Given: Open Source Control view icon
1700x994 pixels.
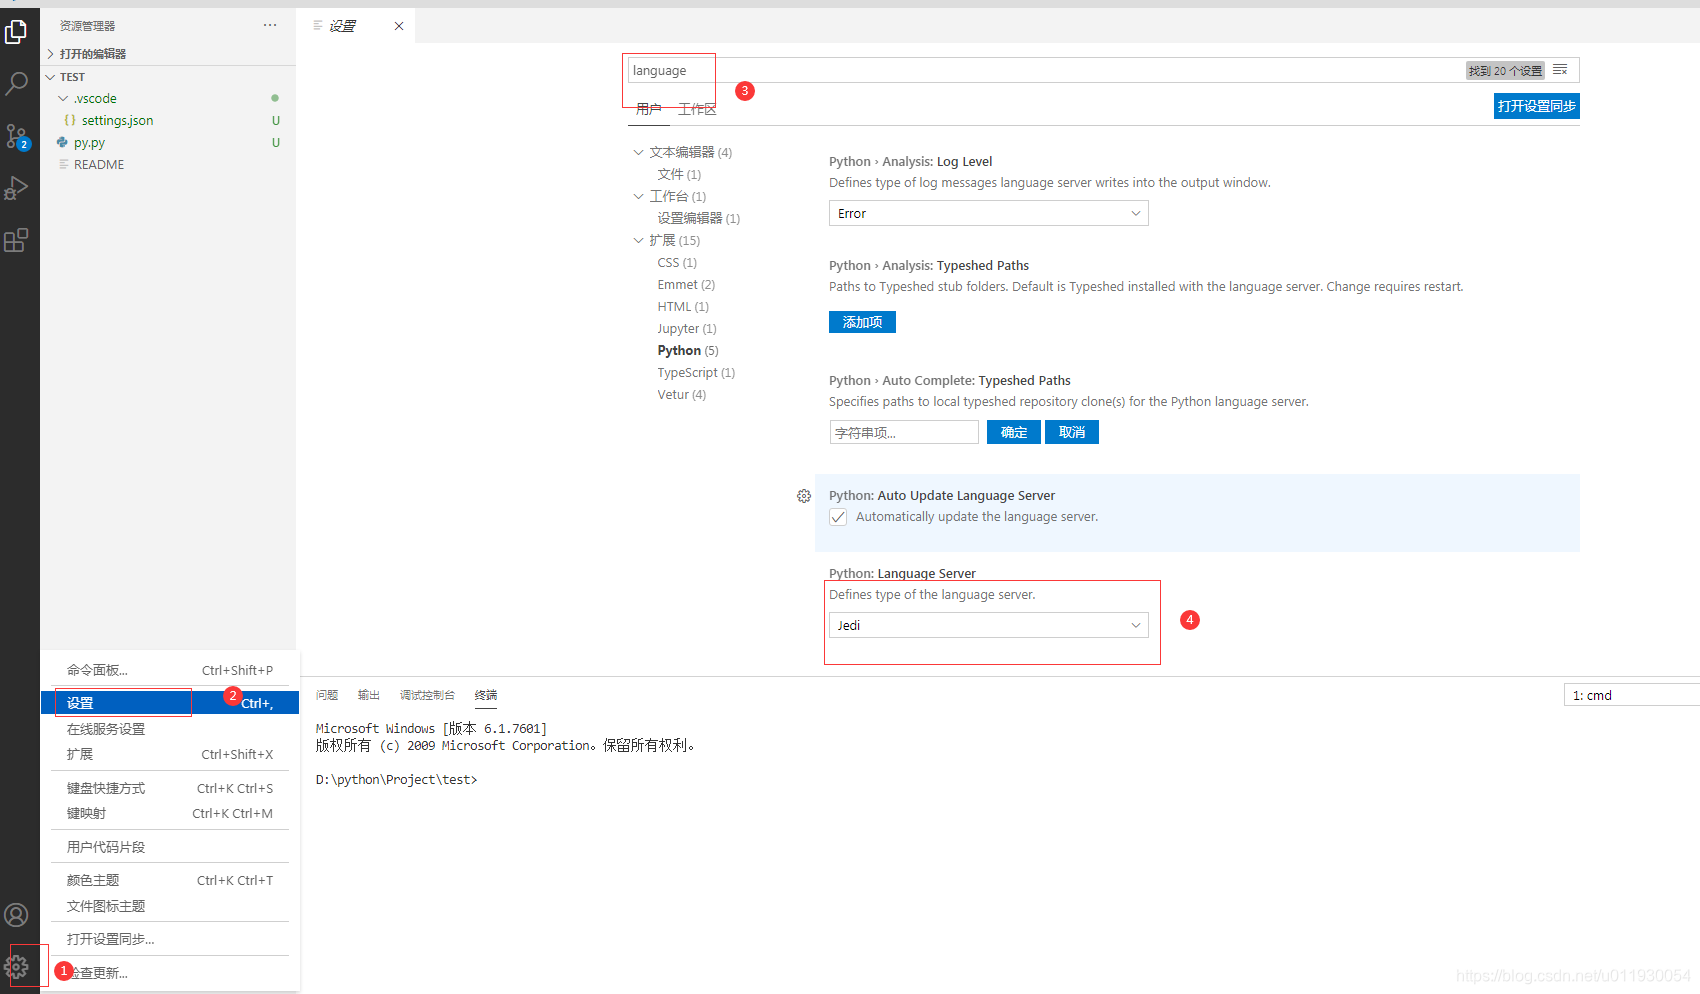Looking at the screenshot, I should point(16,136).
